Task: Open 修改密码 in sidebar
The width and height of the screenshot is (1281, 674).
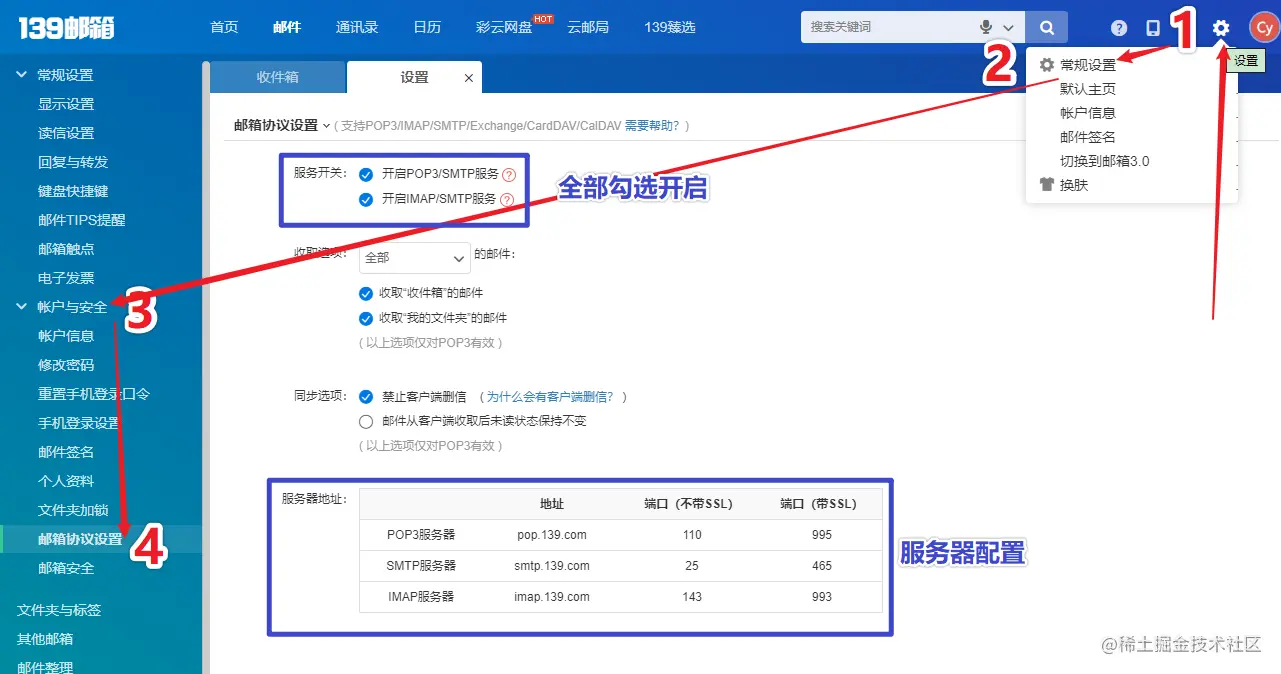Action: point(66,365)
